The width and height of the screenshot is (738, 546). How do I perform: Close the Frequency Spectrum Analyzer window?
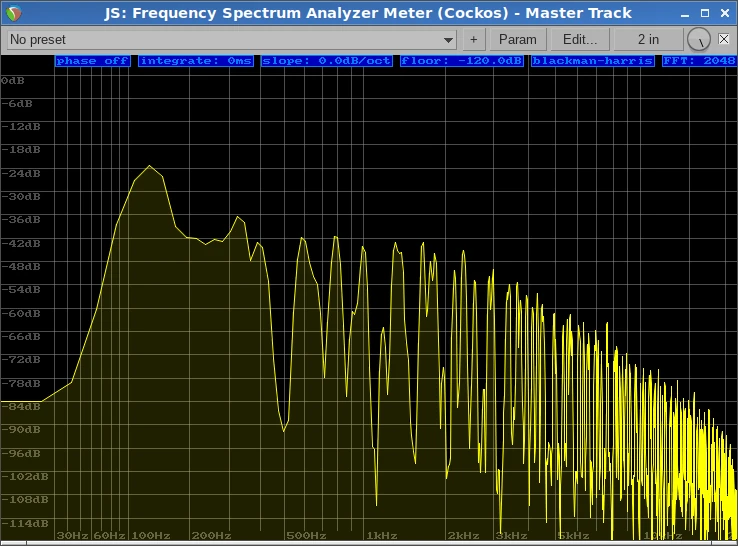[723, 13]
